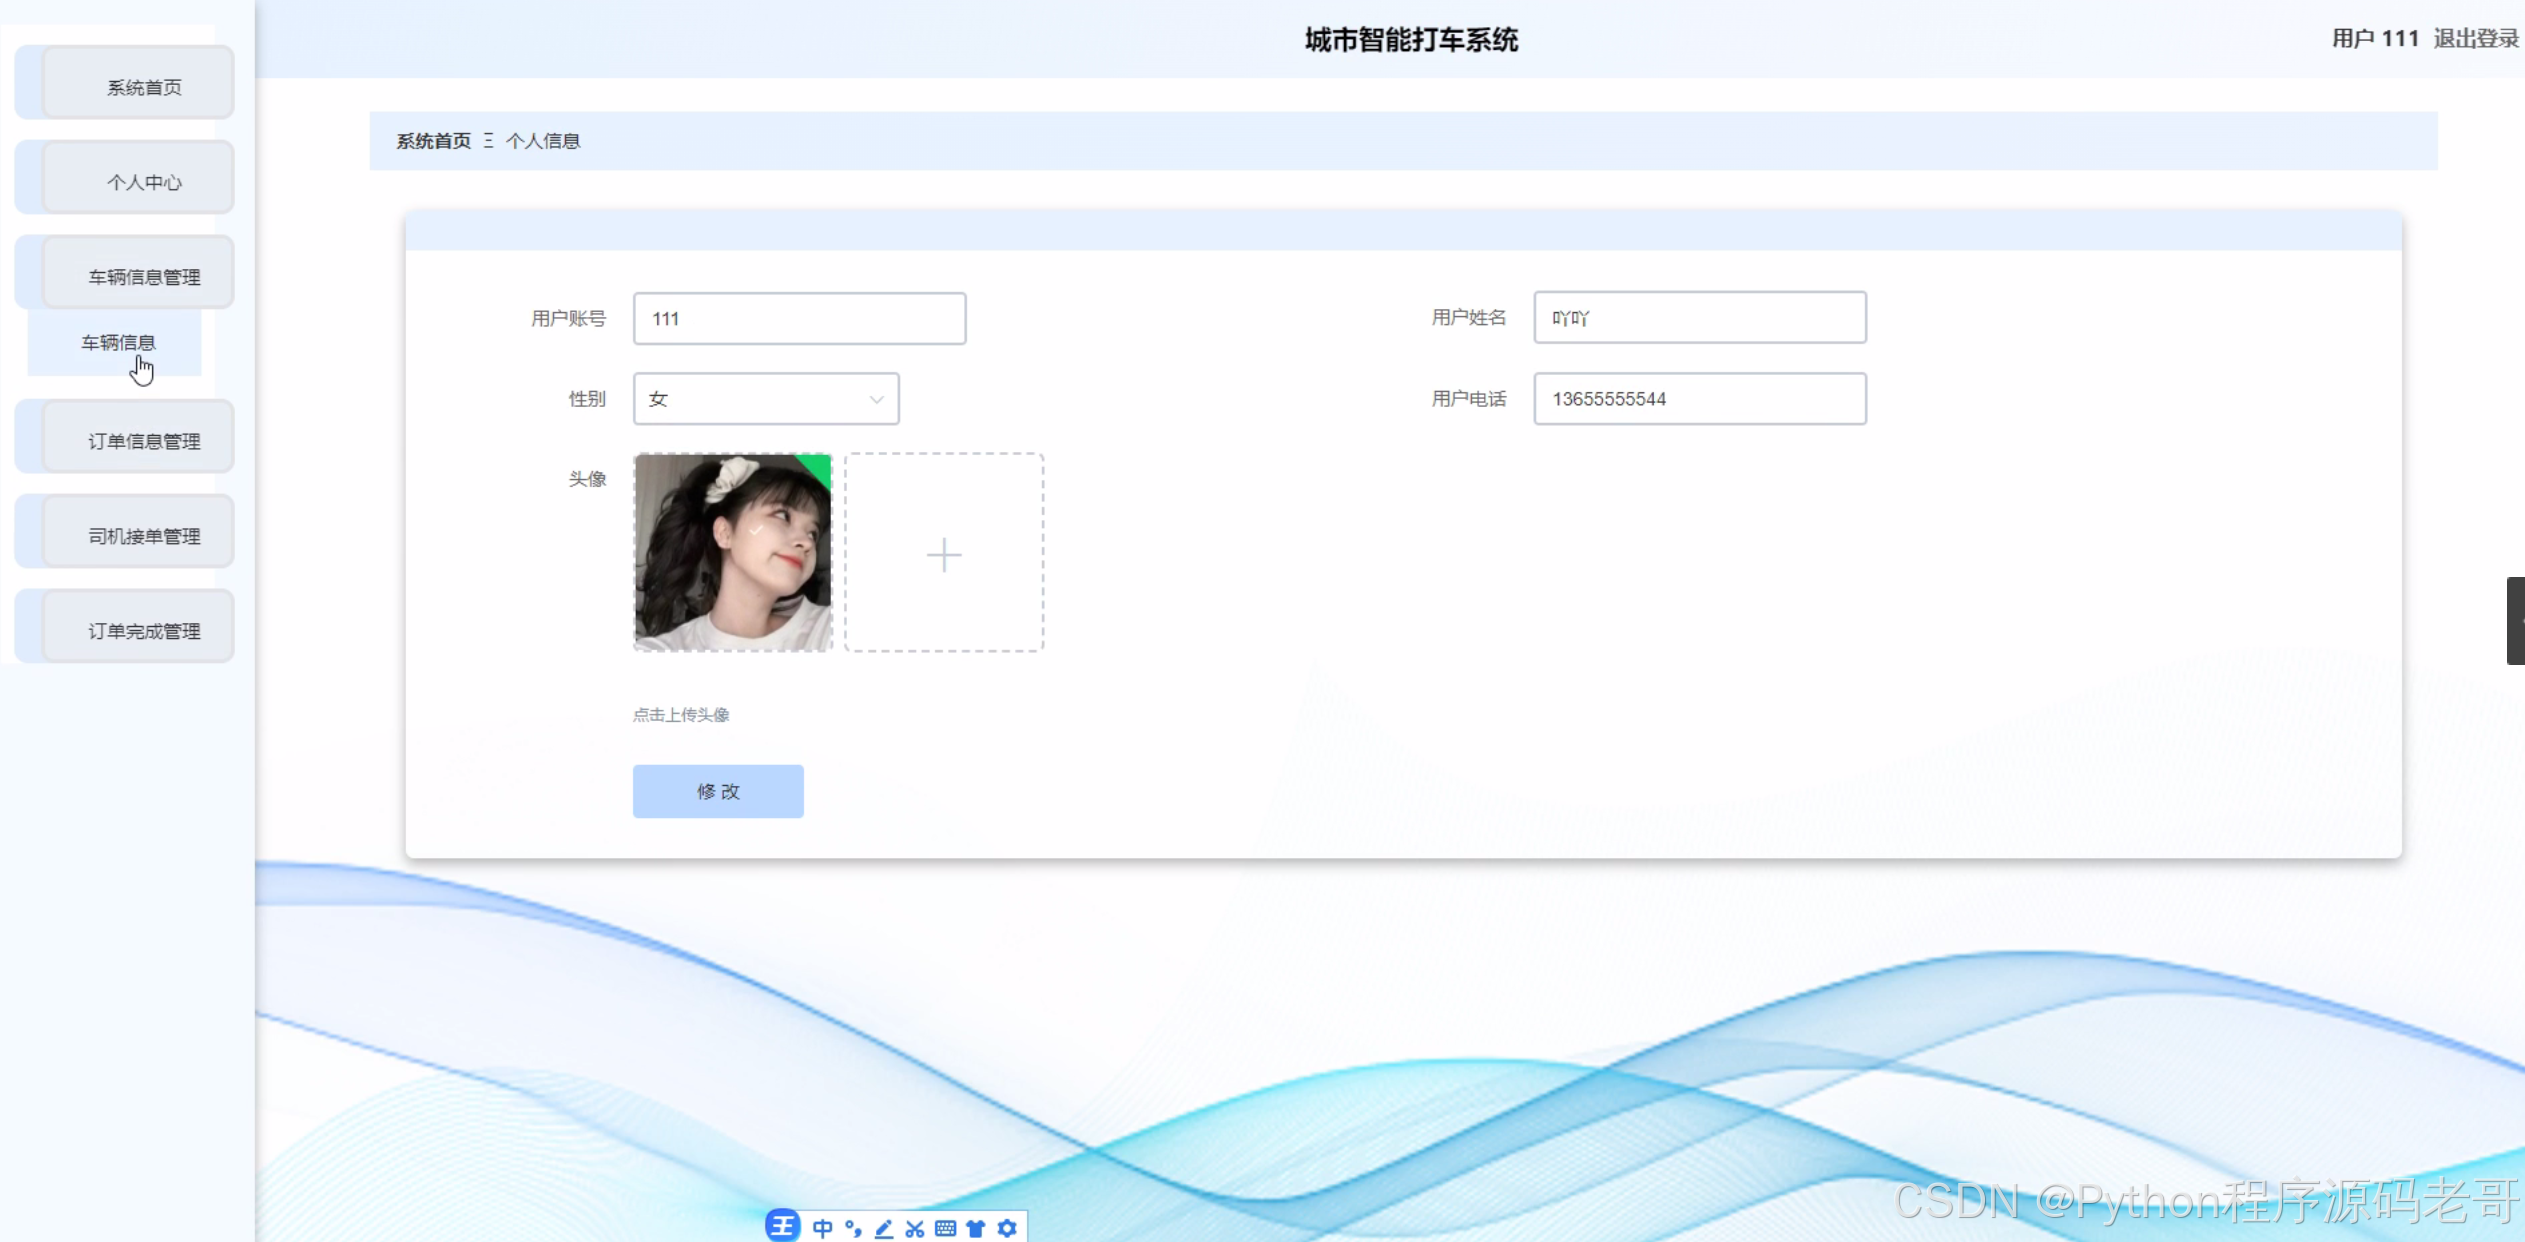Image resolution: width=2525 pixels, height=1242 pixels.
Task: Open the 性别 gender dropdown
Action: tap(766, 399)
